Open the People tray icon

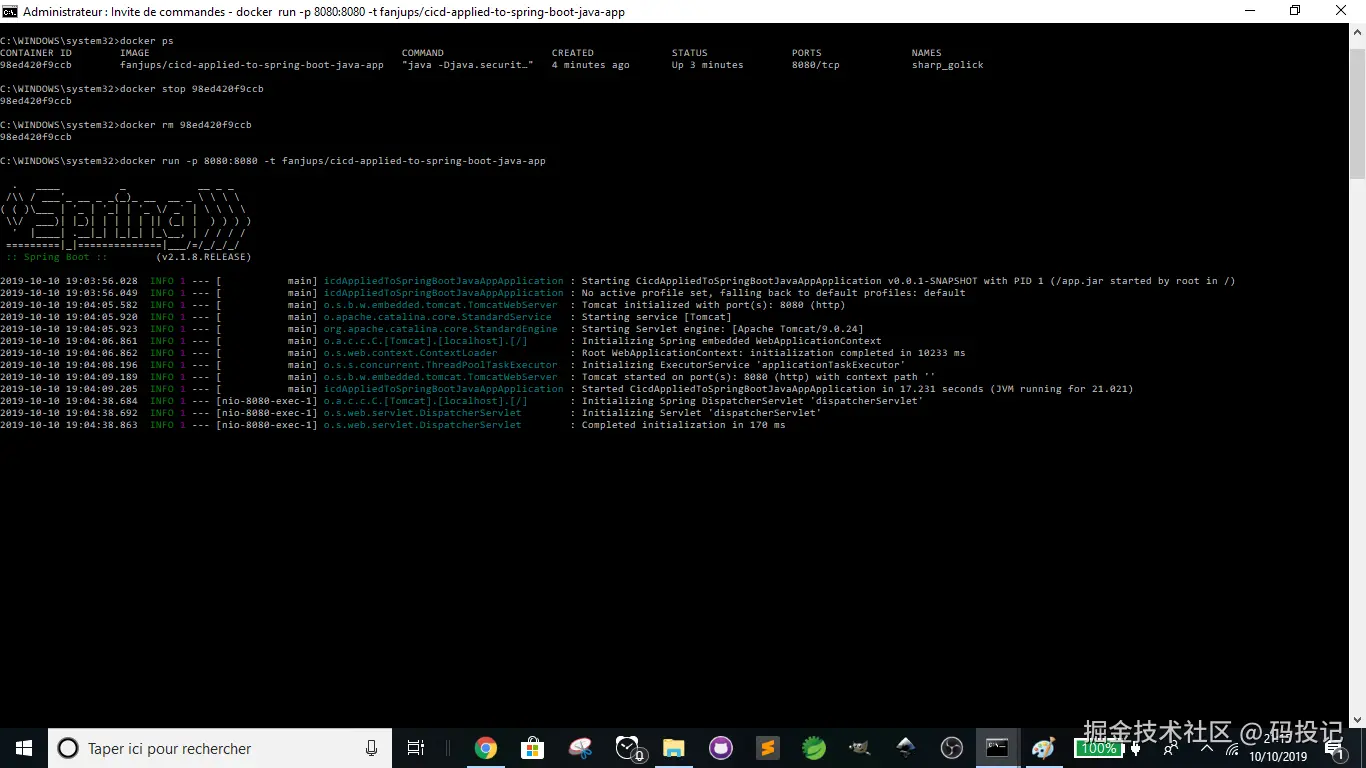[x=1170, y=748]
